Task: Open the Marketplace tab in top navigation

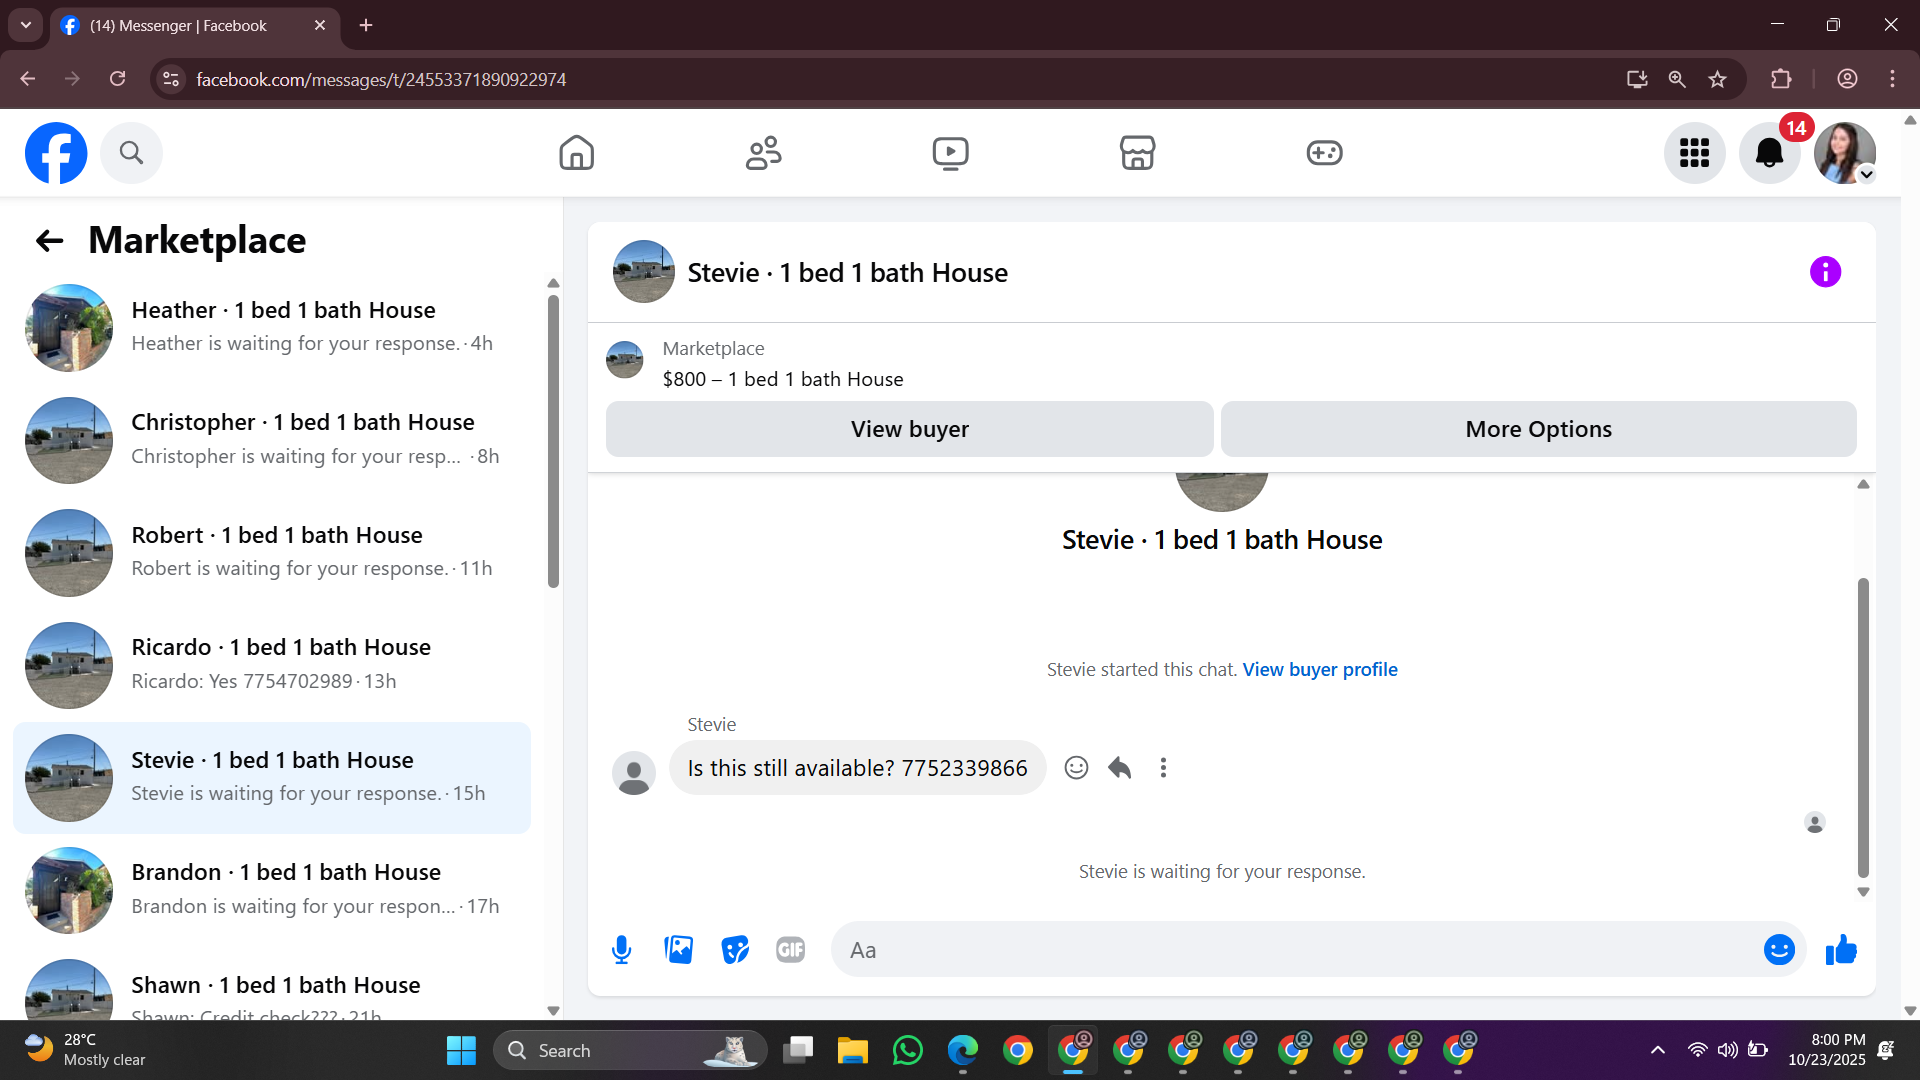Action: point(1137,153)
